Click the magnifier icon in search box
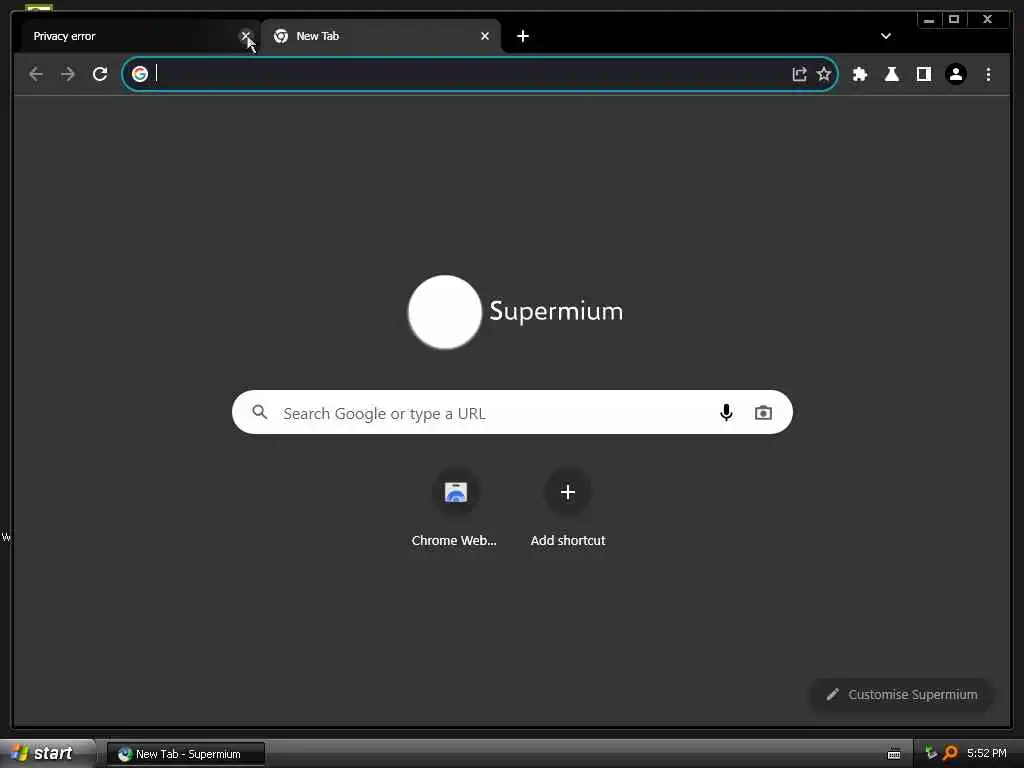1024x768 pixels. tap(260, 412)
